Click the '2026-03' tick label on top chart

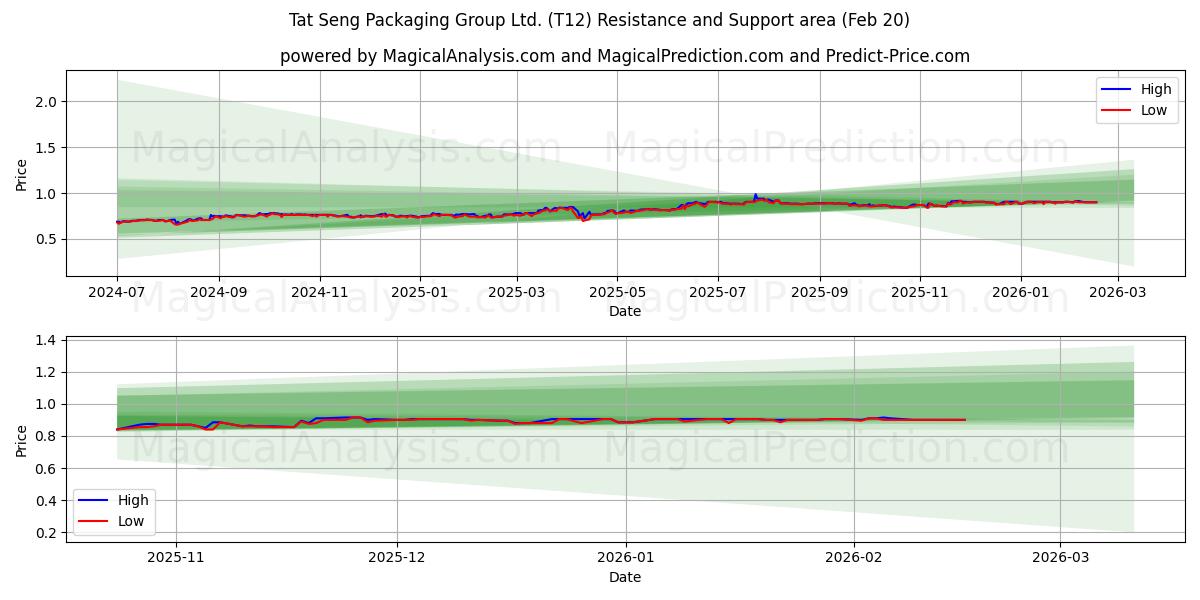click(x=1118, y=293)
